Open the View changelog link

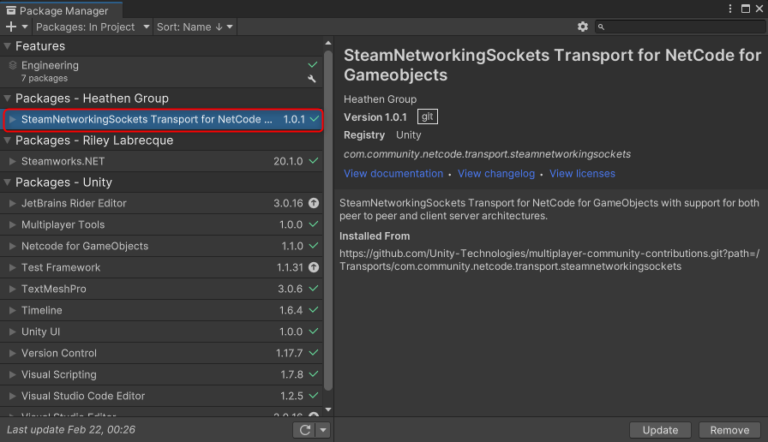[x=496, y=174]
